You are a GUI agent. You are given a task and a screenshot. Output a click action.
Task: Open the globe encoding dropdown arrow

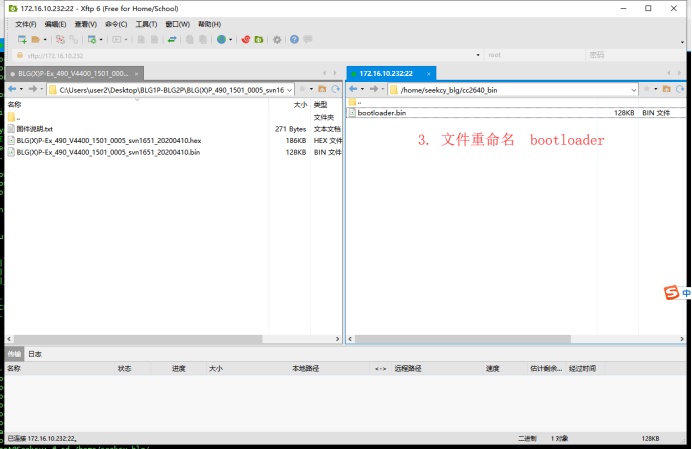pos(230,40)
